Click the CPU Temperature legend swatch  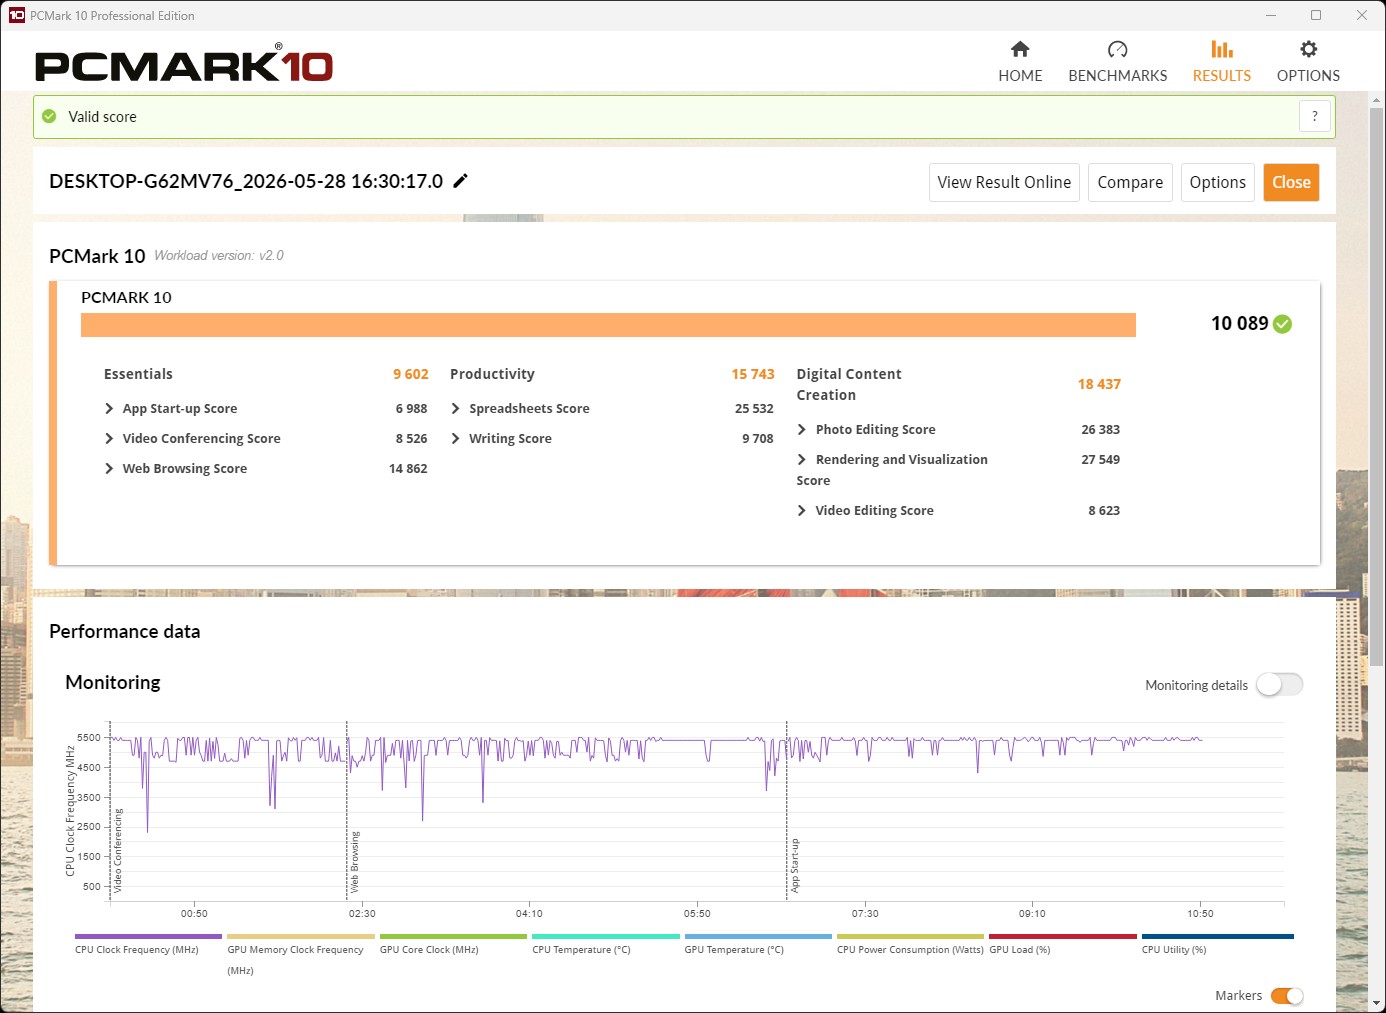click(606, 937)
